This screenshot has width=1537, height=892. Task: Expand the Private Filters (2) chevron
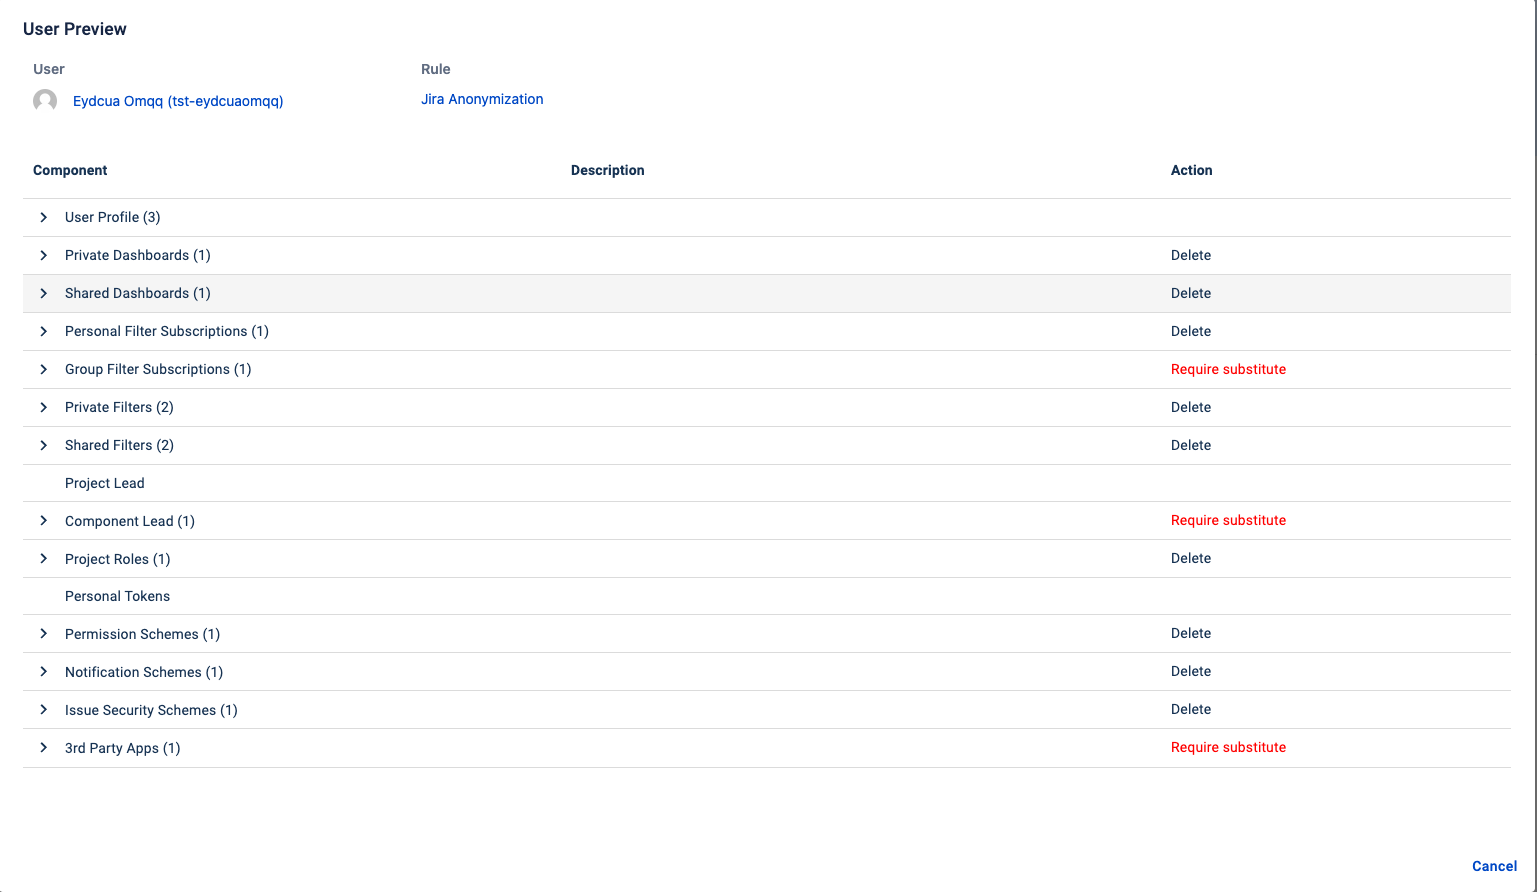click(x=44, y=407)
